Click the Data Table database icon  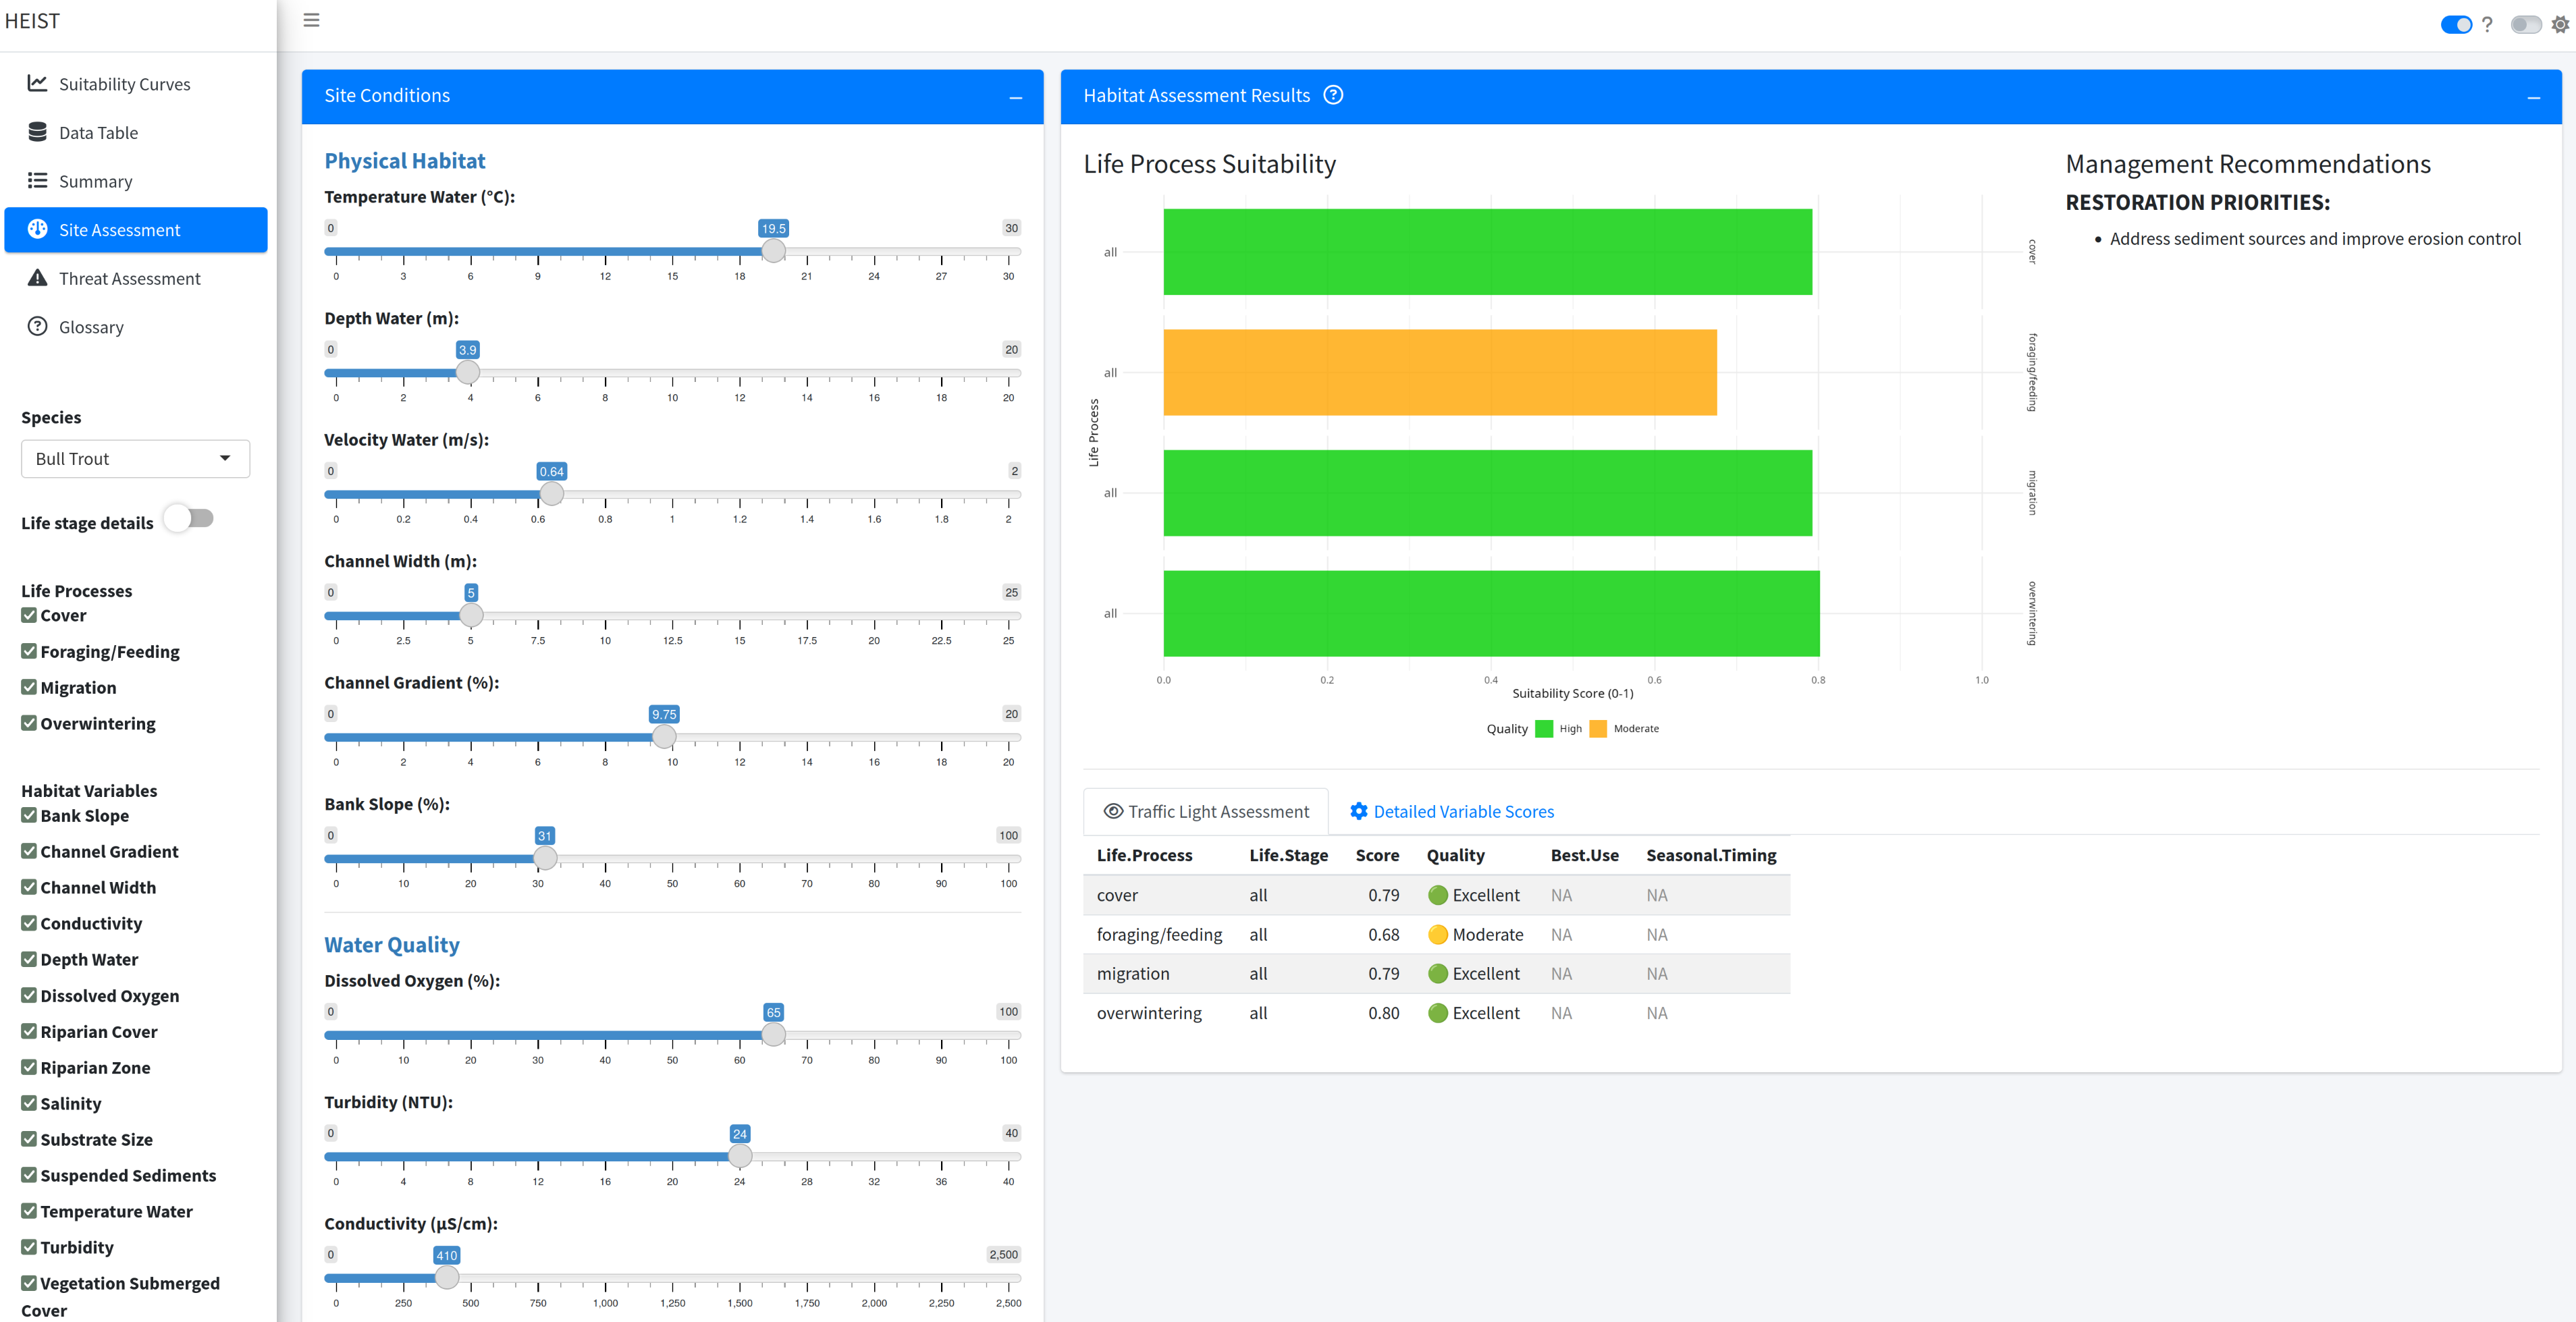[x=37, y=132]
